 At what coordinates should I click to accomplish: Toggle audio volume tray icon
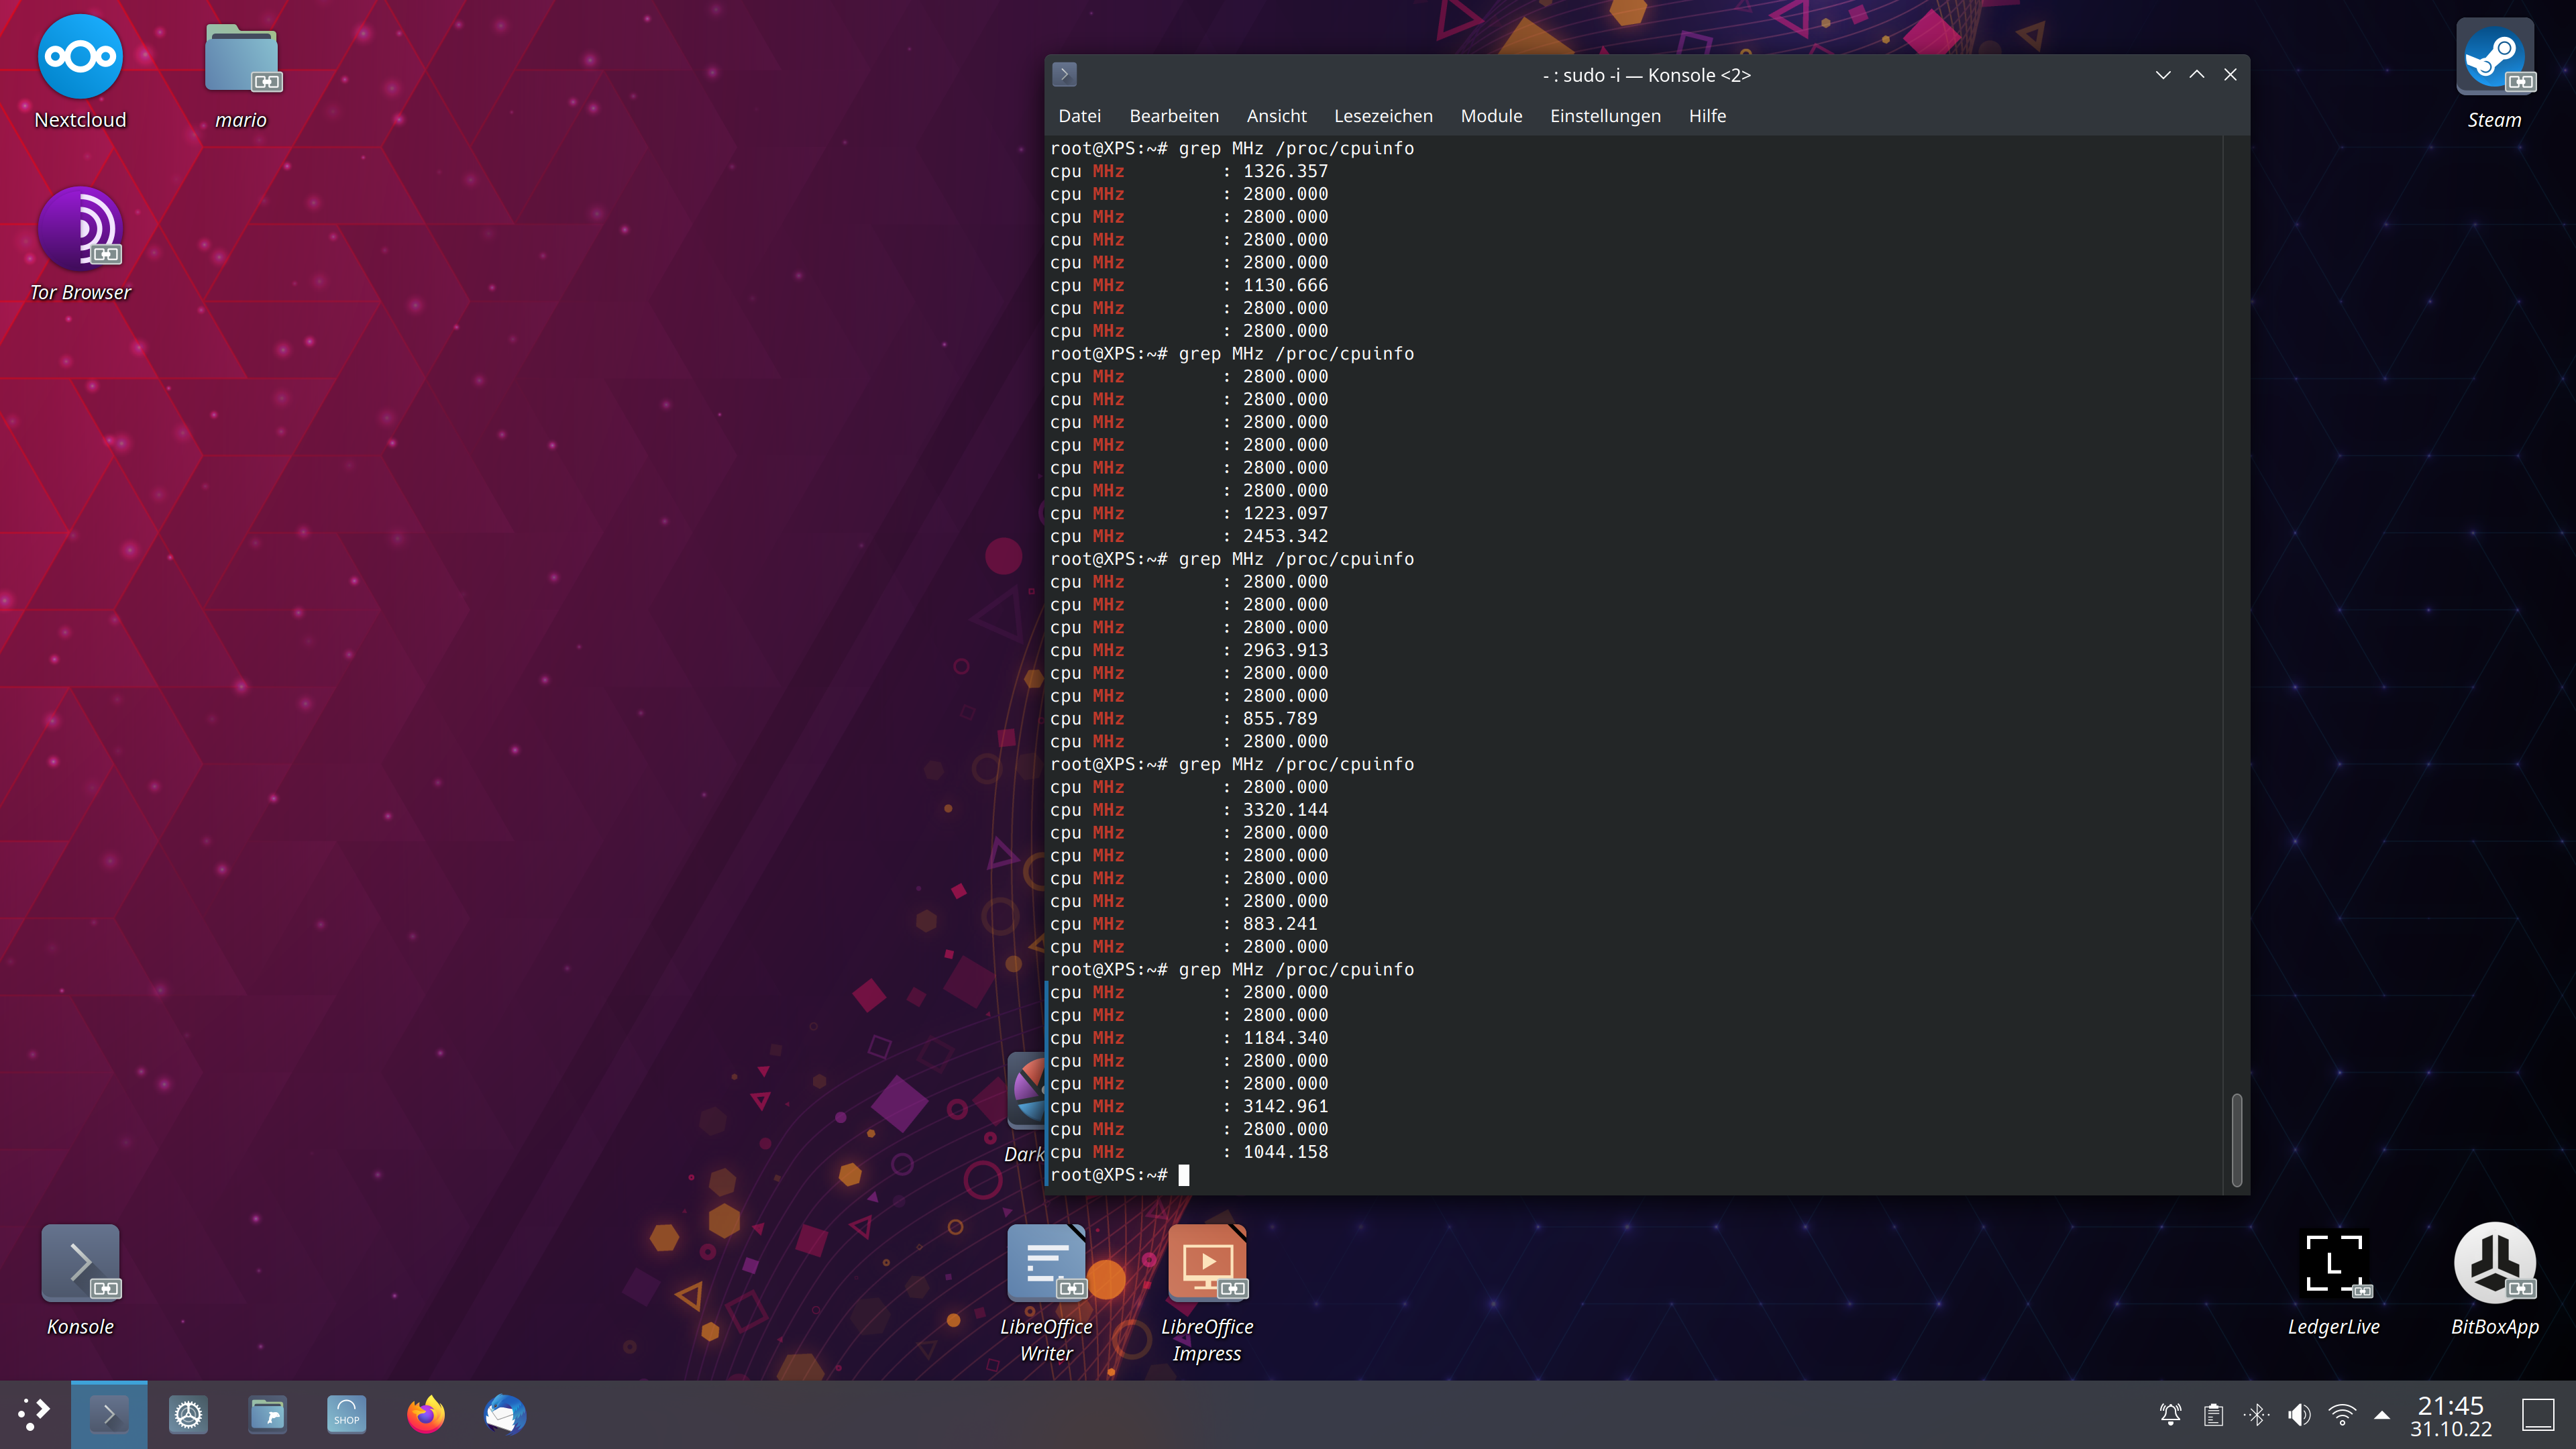click(2299, 1414)
